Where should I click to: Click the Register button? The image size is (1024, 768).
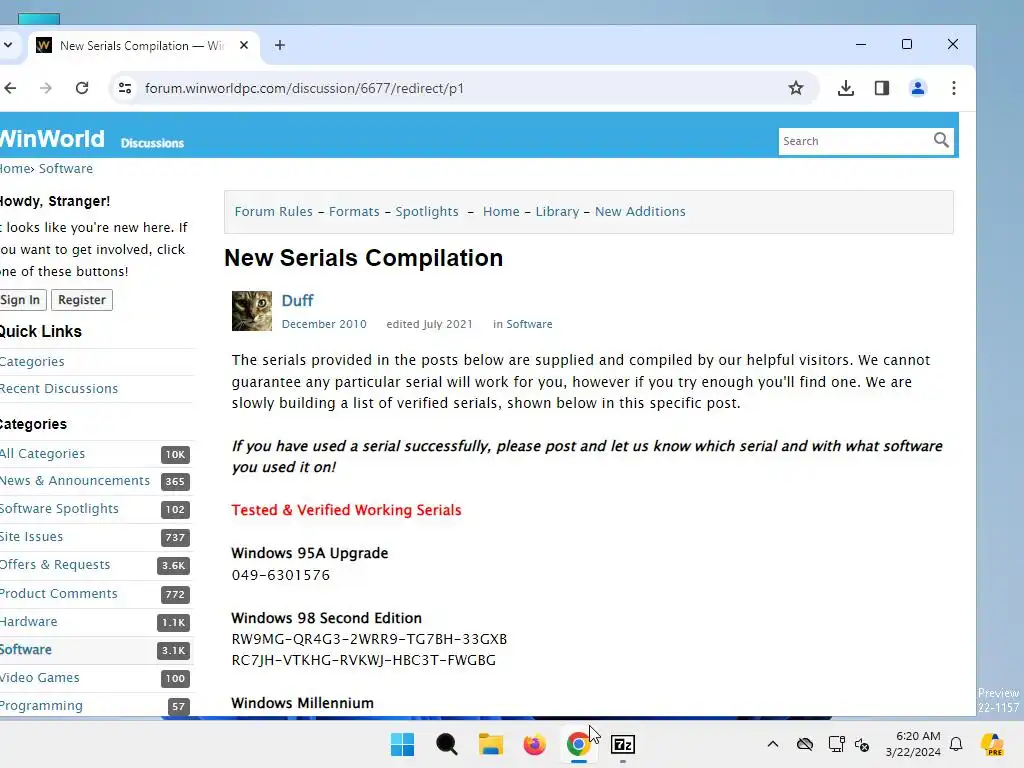point(82,300)
